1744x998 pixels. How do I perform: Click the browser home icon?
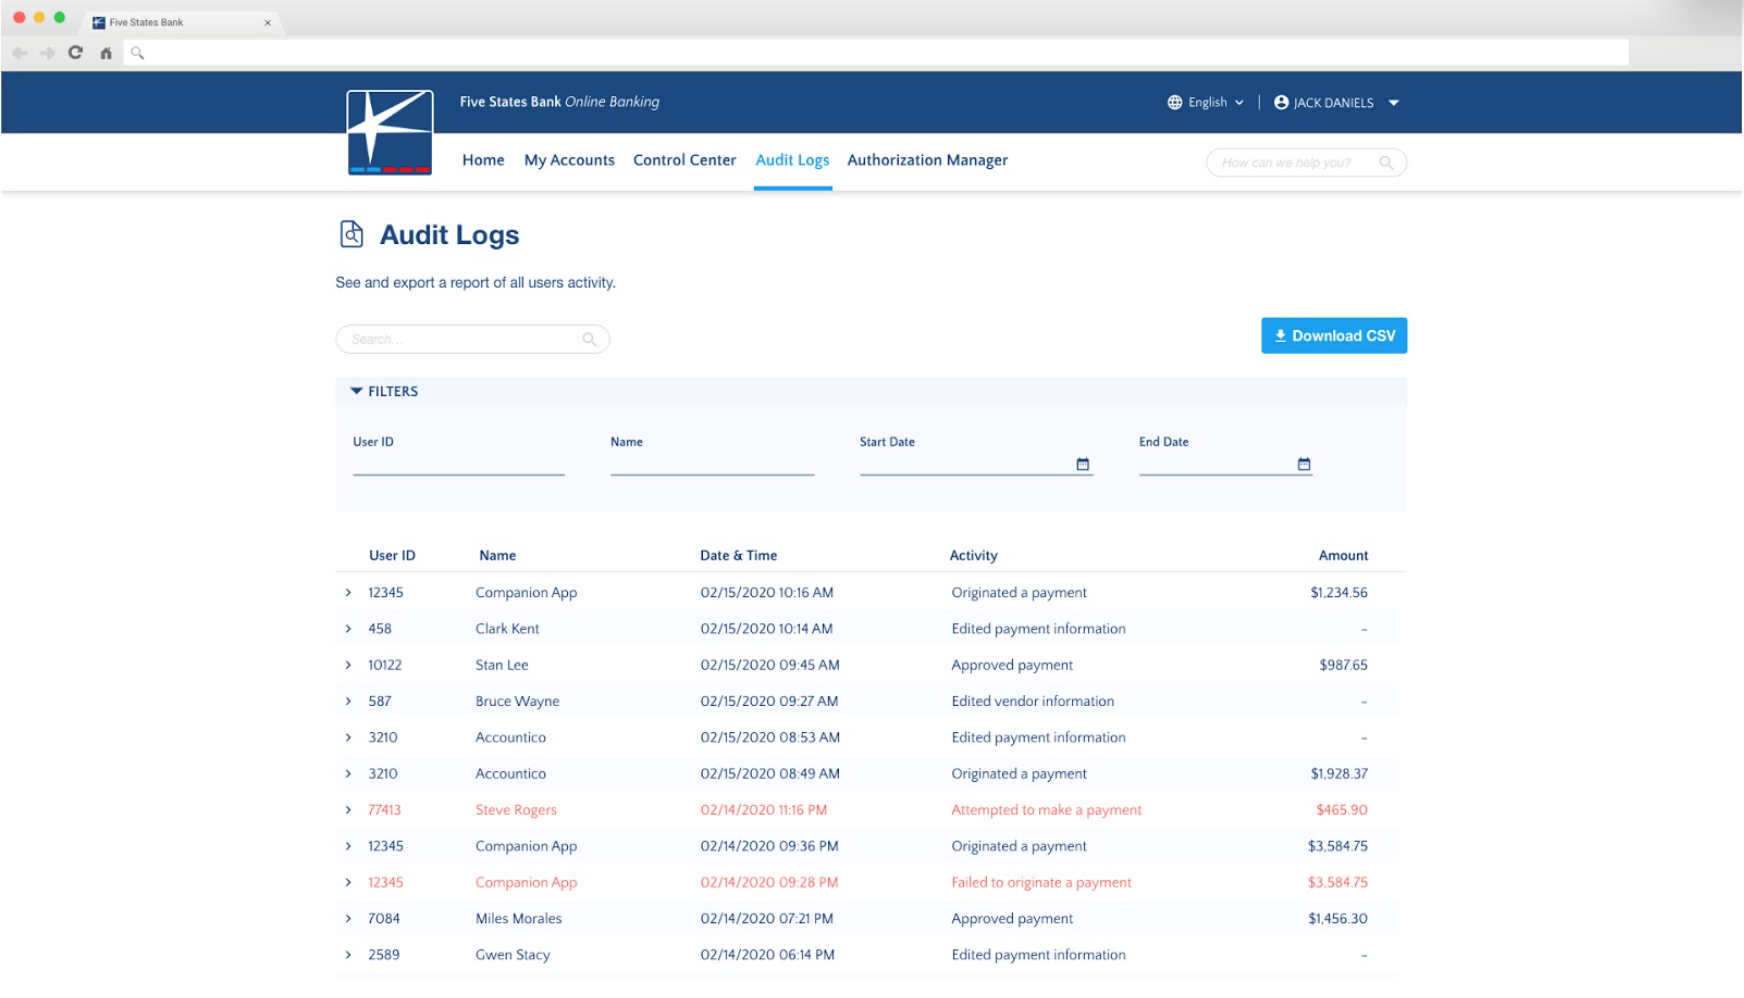[x=106, y=53]
